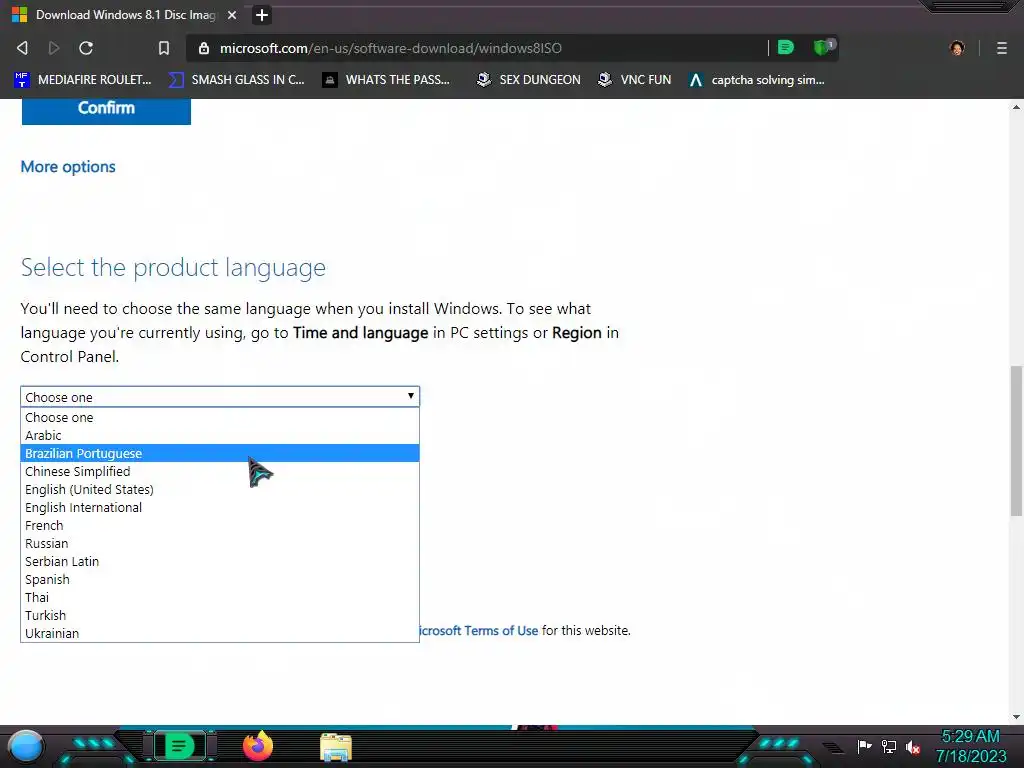The image size is (1024, 768).
Task: Select Turkish language option
Action: coord(219,615)
